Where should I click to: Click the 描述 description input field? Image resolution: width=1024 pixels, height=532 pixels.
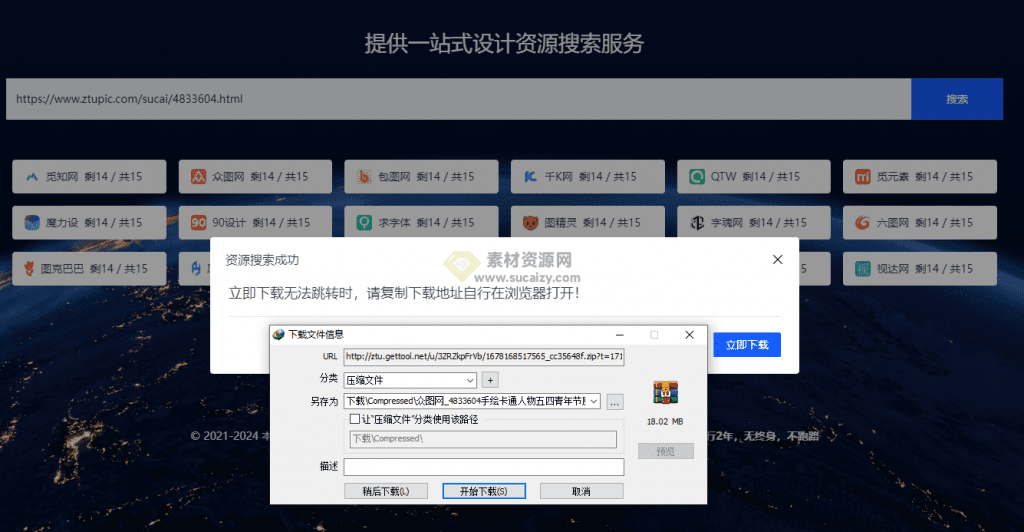[484, 467]
